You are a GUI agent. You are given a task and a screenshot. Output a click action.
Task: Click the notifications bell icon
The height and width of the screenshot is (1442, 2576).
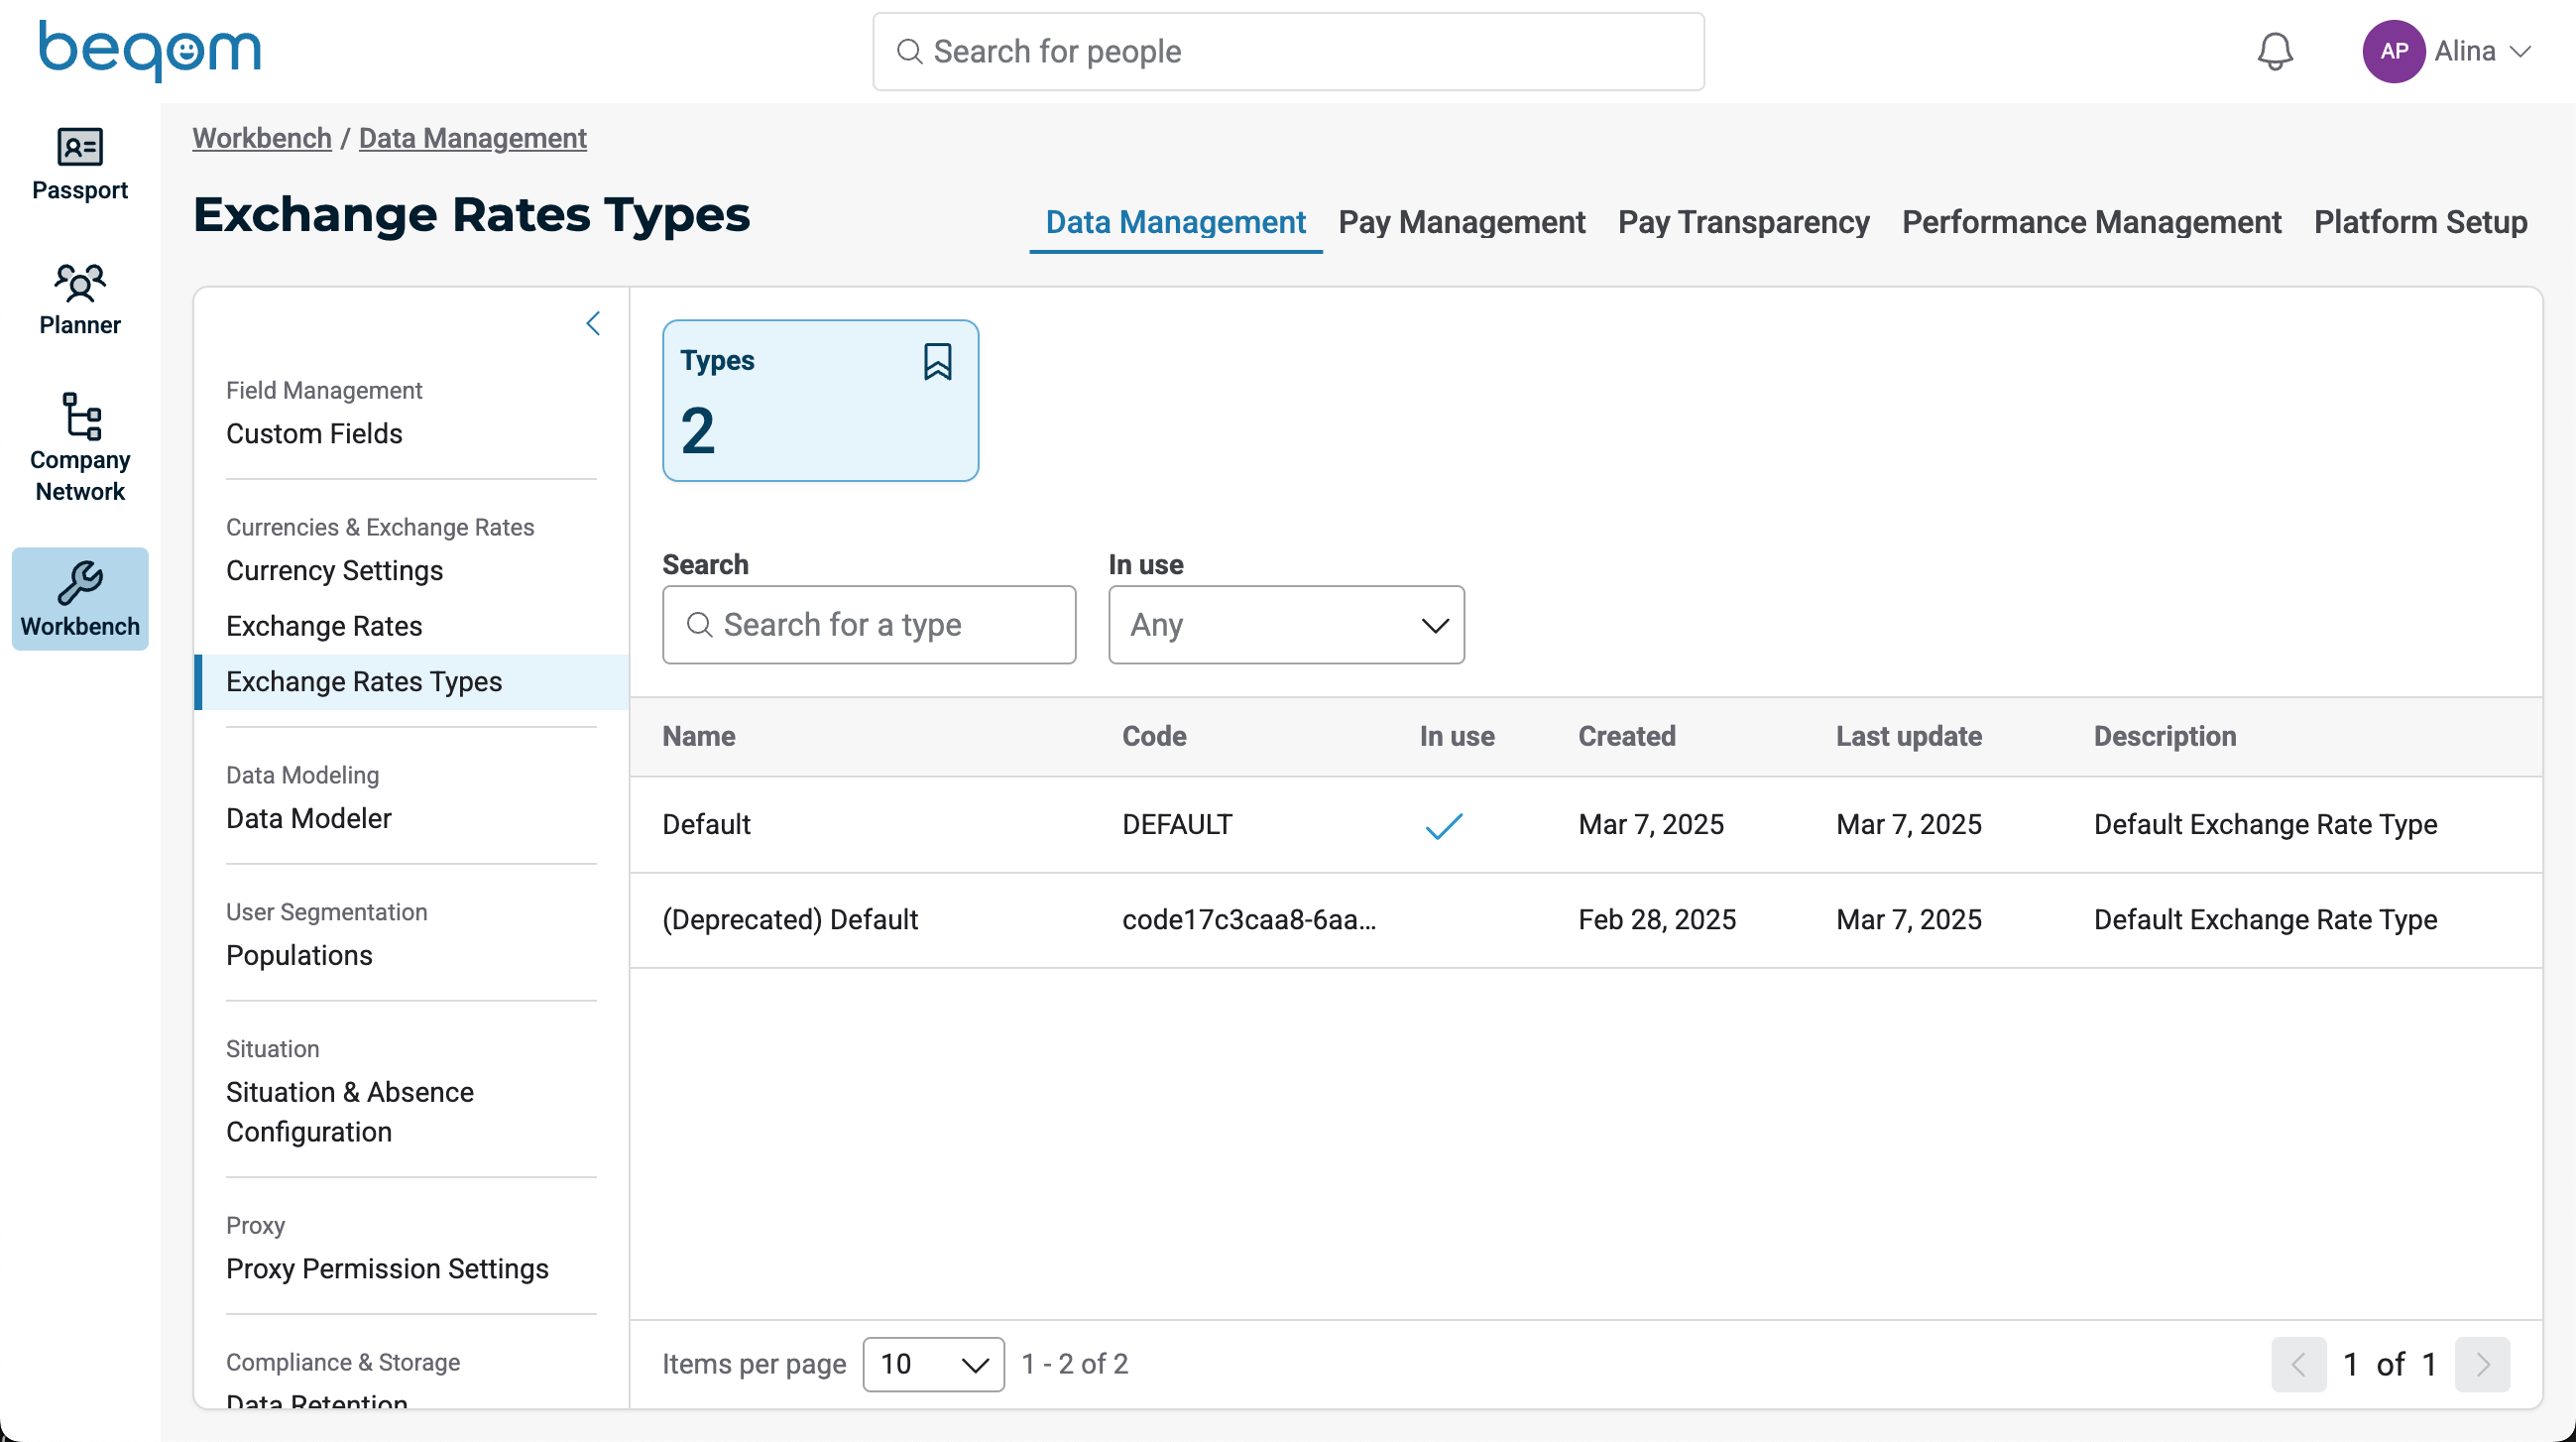2274,51
